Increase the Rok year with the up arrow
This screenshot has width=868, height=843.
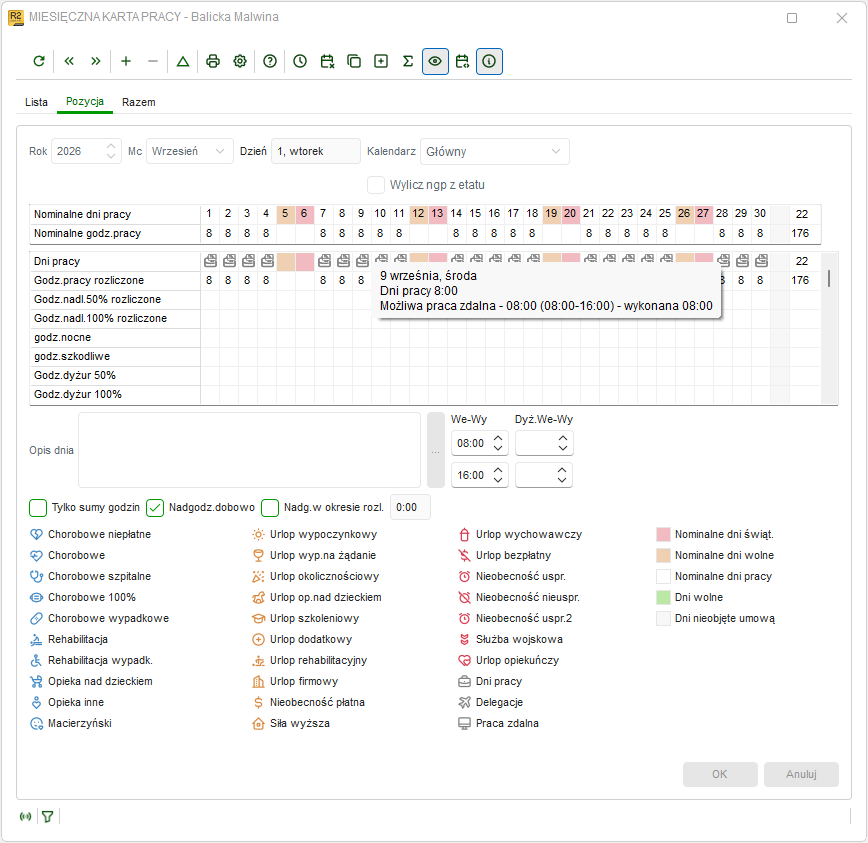pos(111,146)
